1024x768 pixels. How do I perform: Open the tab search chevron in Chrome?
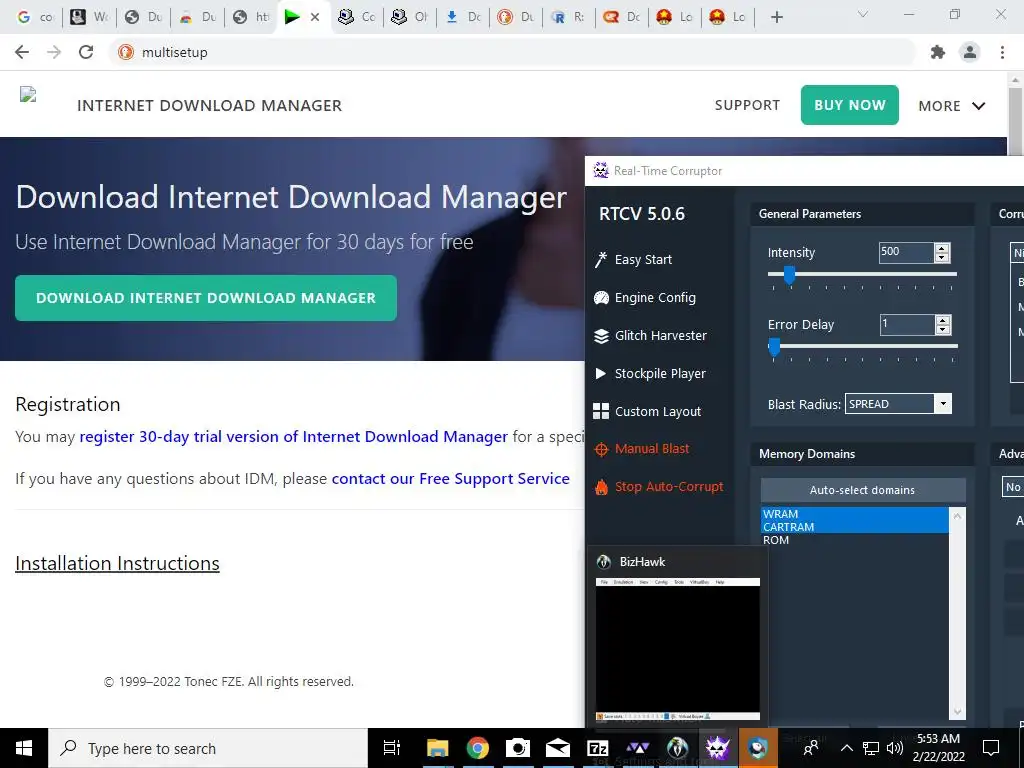pos(863,14)
